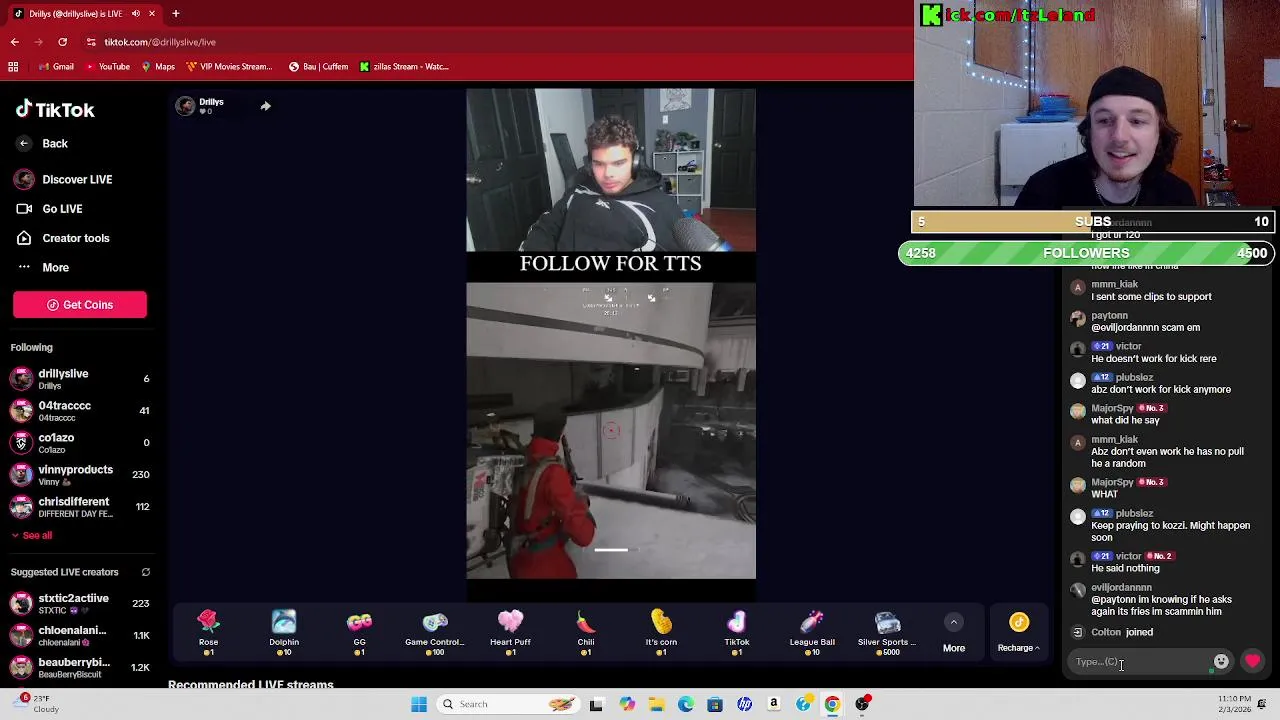The image size is (1280, 720).
Task: View site information icon in address bar
Action: click(91, 42)
